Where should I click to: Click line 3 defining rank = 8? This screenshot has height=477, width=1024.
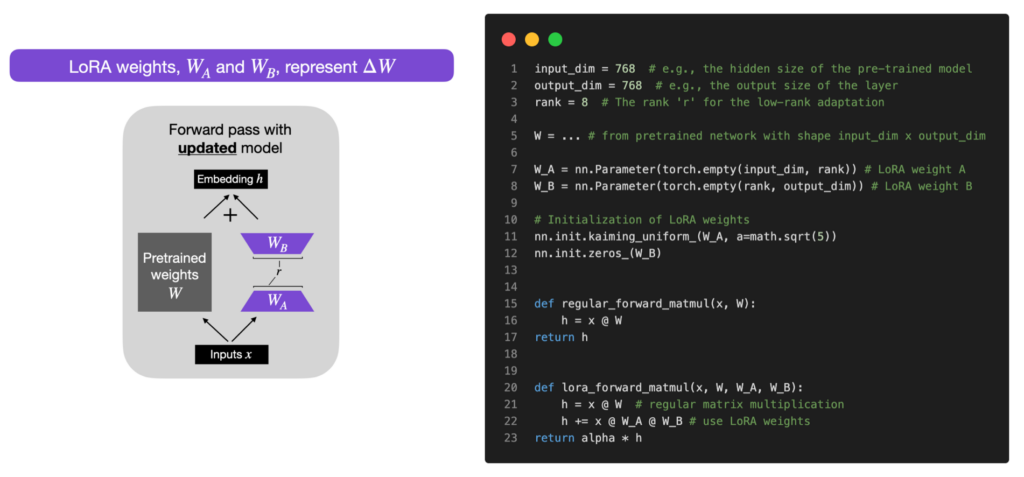709,102
